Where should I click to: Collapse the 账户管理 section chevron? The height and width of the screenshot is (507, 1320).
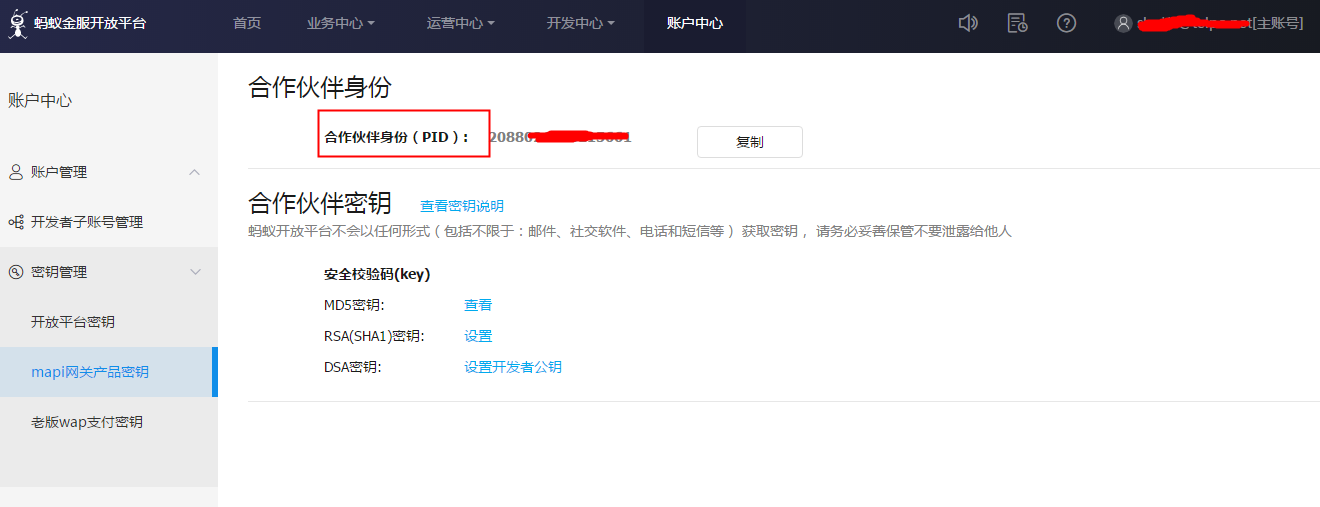(195, 172)
